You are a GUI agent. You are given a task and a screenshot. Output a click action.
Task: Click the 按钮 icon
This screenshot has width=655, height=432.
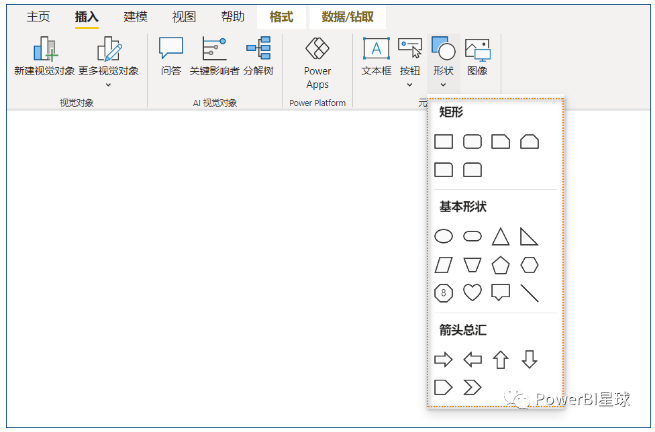click(x=410, y=48)
